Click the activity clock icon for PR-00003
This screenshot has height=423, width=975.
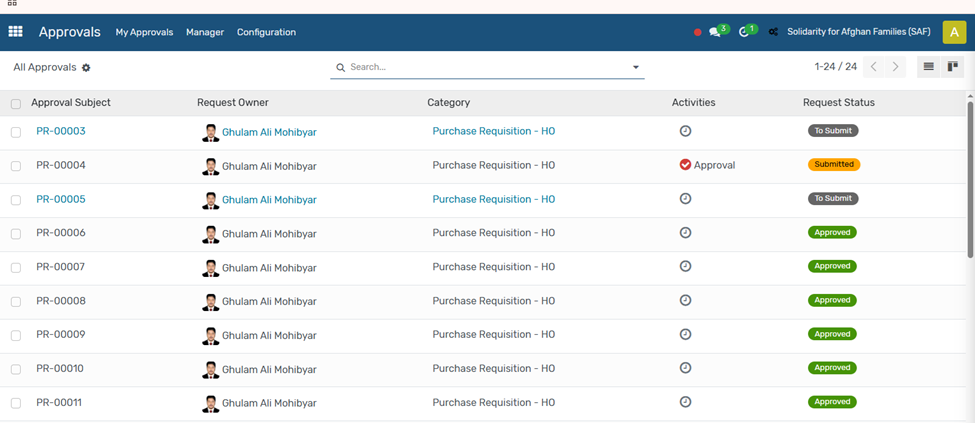685,131
